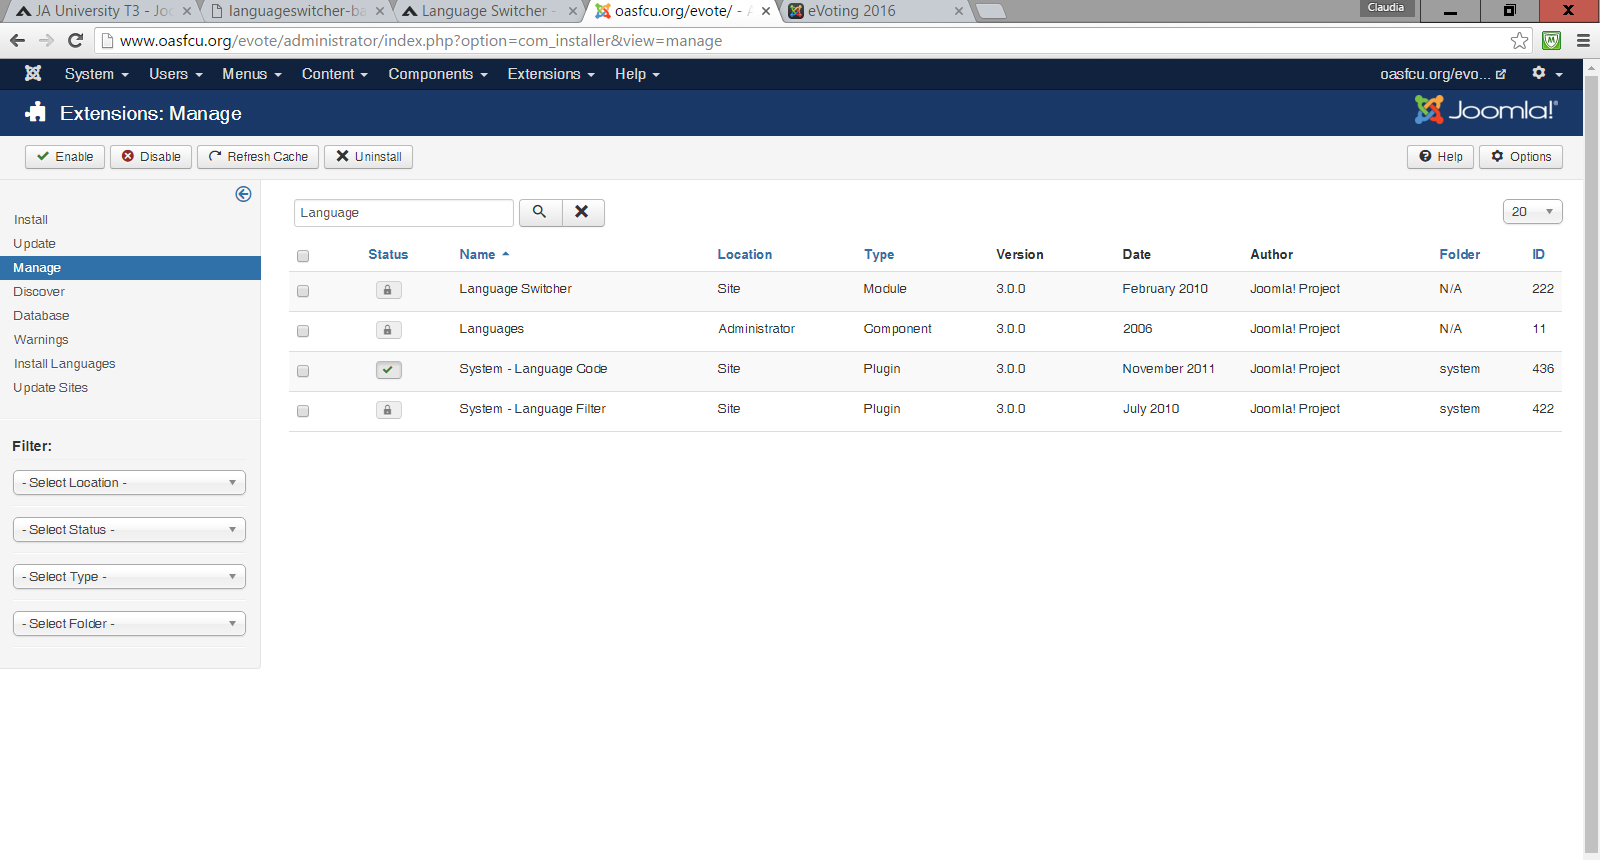Viewport: 1600px width, 860px height.
Task: Open the Menus menu
Action: click(252, 74)
